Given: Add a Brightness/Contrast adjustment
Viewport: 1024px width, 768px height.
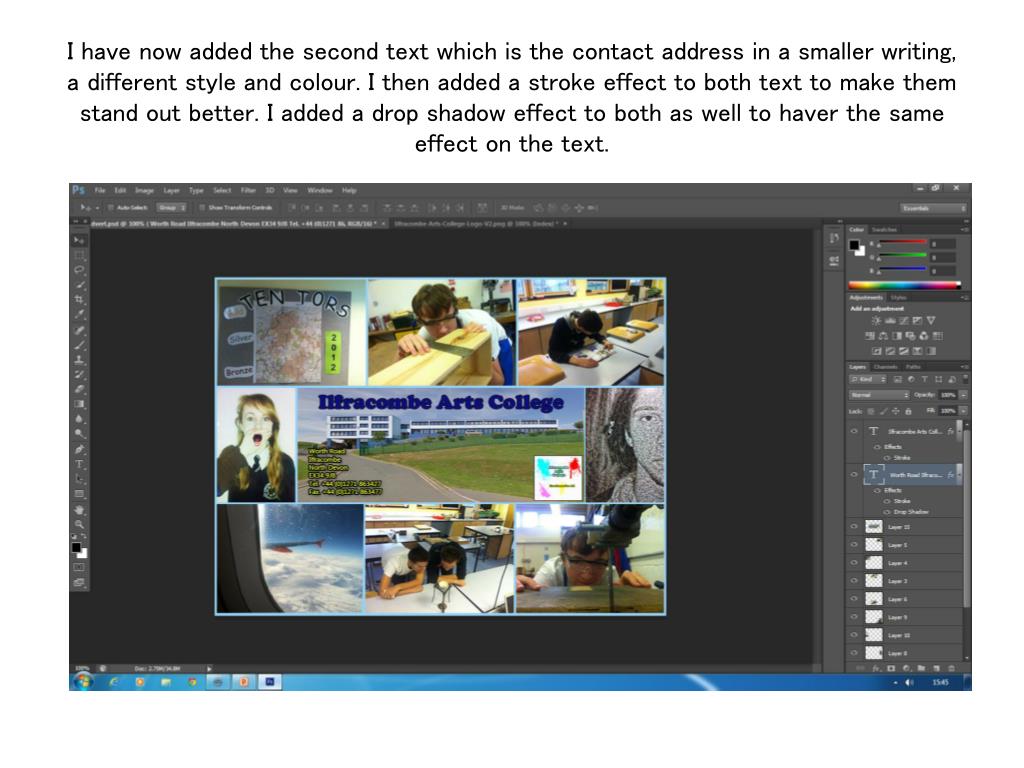Looking at the screenshot, I should click(876, 321).
